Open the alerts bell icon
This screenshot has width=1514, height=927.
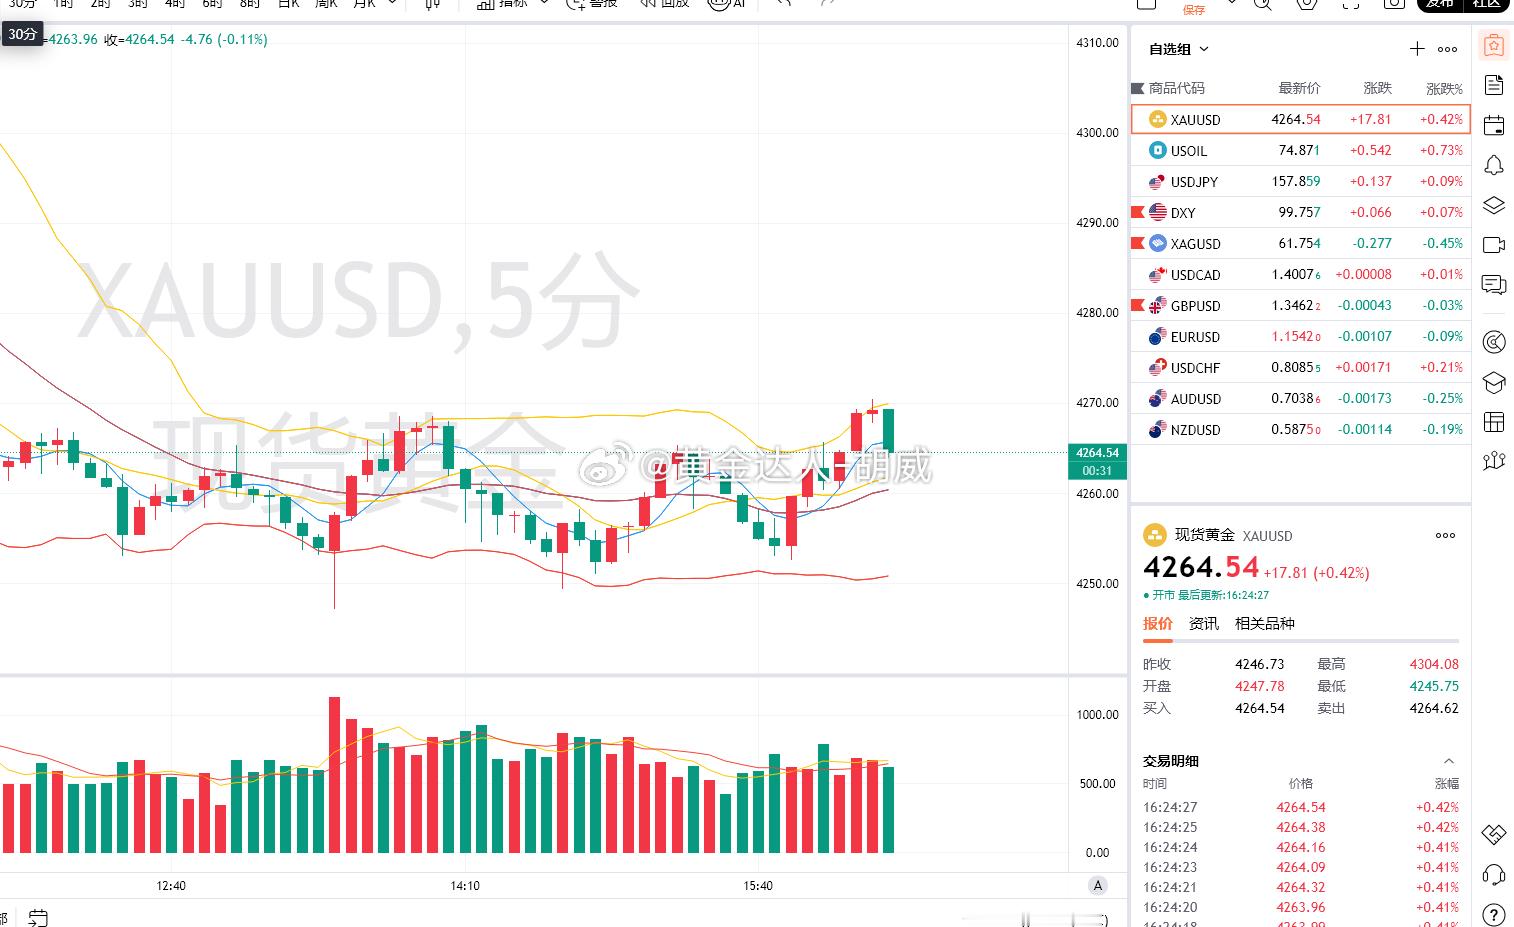[1494, 165]
